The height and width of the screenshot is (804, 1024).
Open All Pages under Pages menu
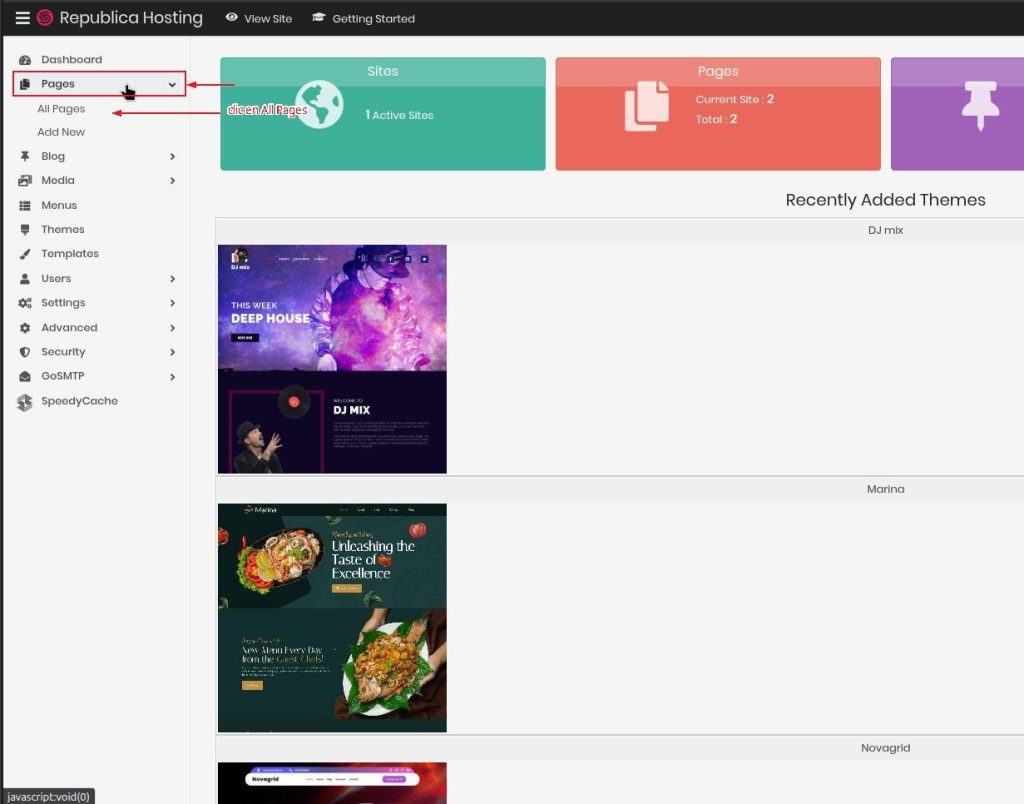click(61, 109)
